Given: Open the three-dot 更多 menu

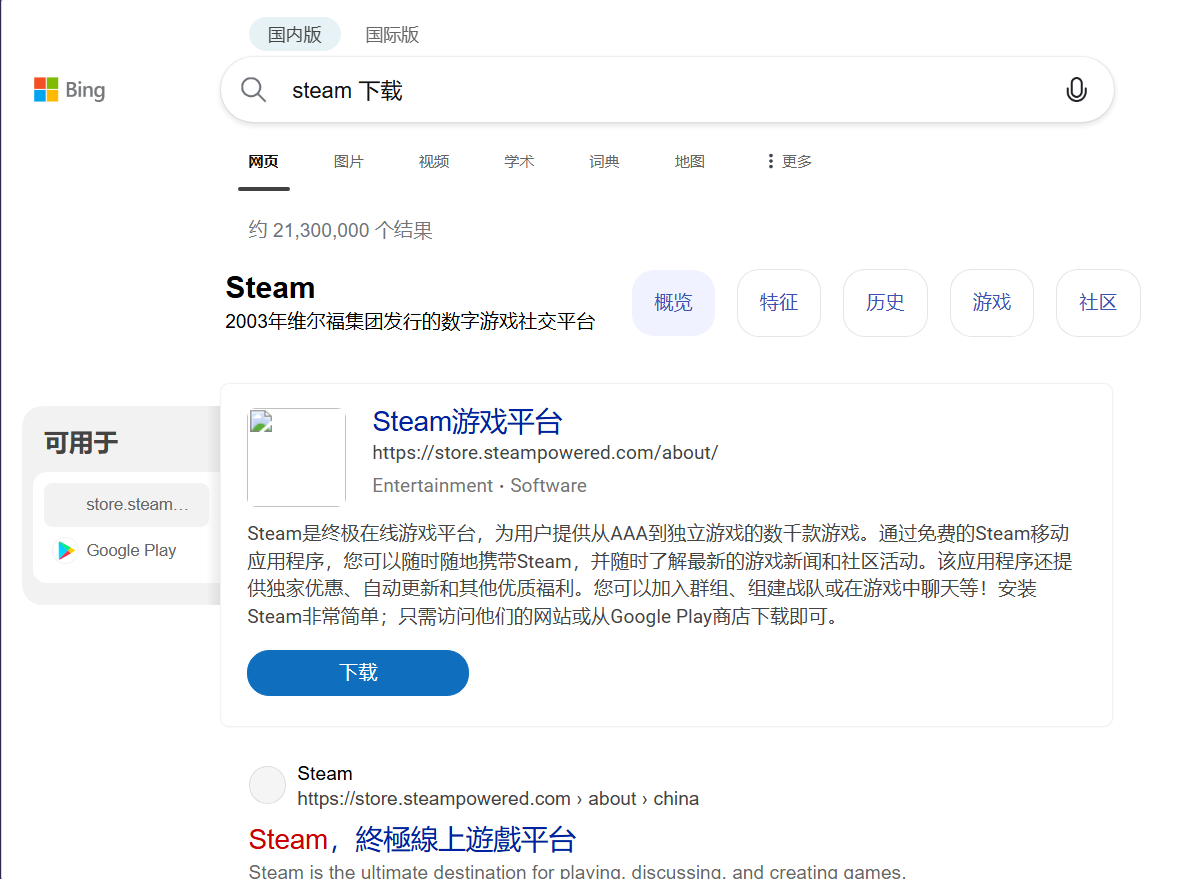Looking at the screenshot, I should 789,161.
